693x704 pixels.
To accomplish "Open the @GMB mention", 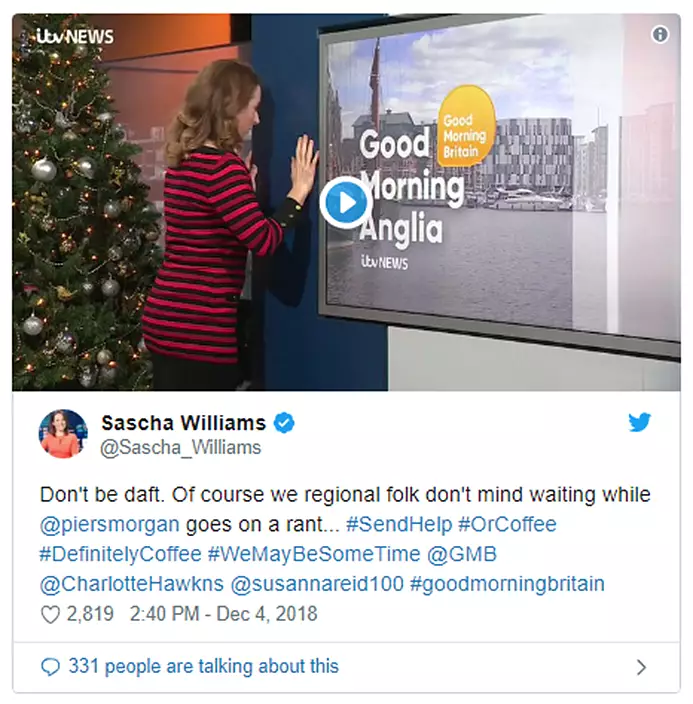I will [462, 554].
